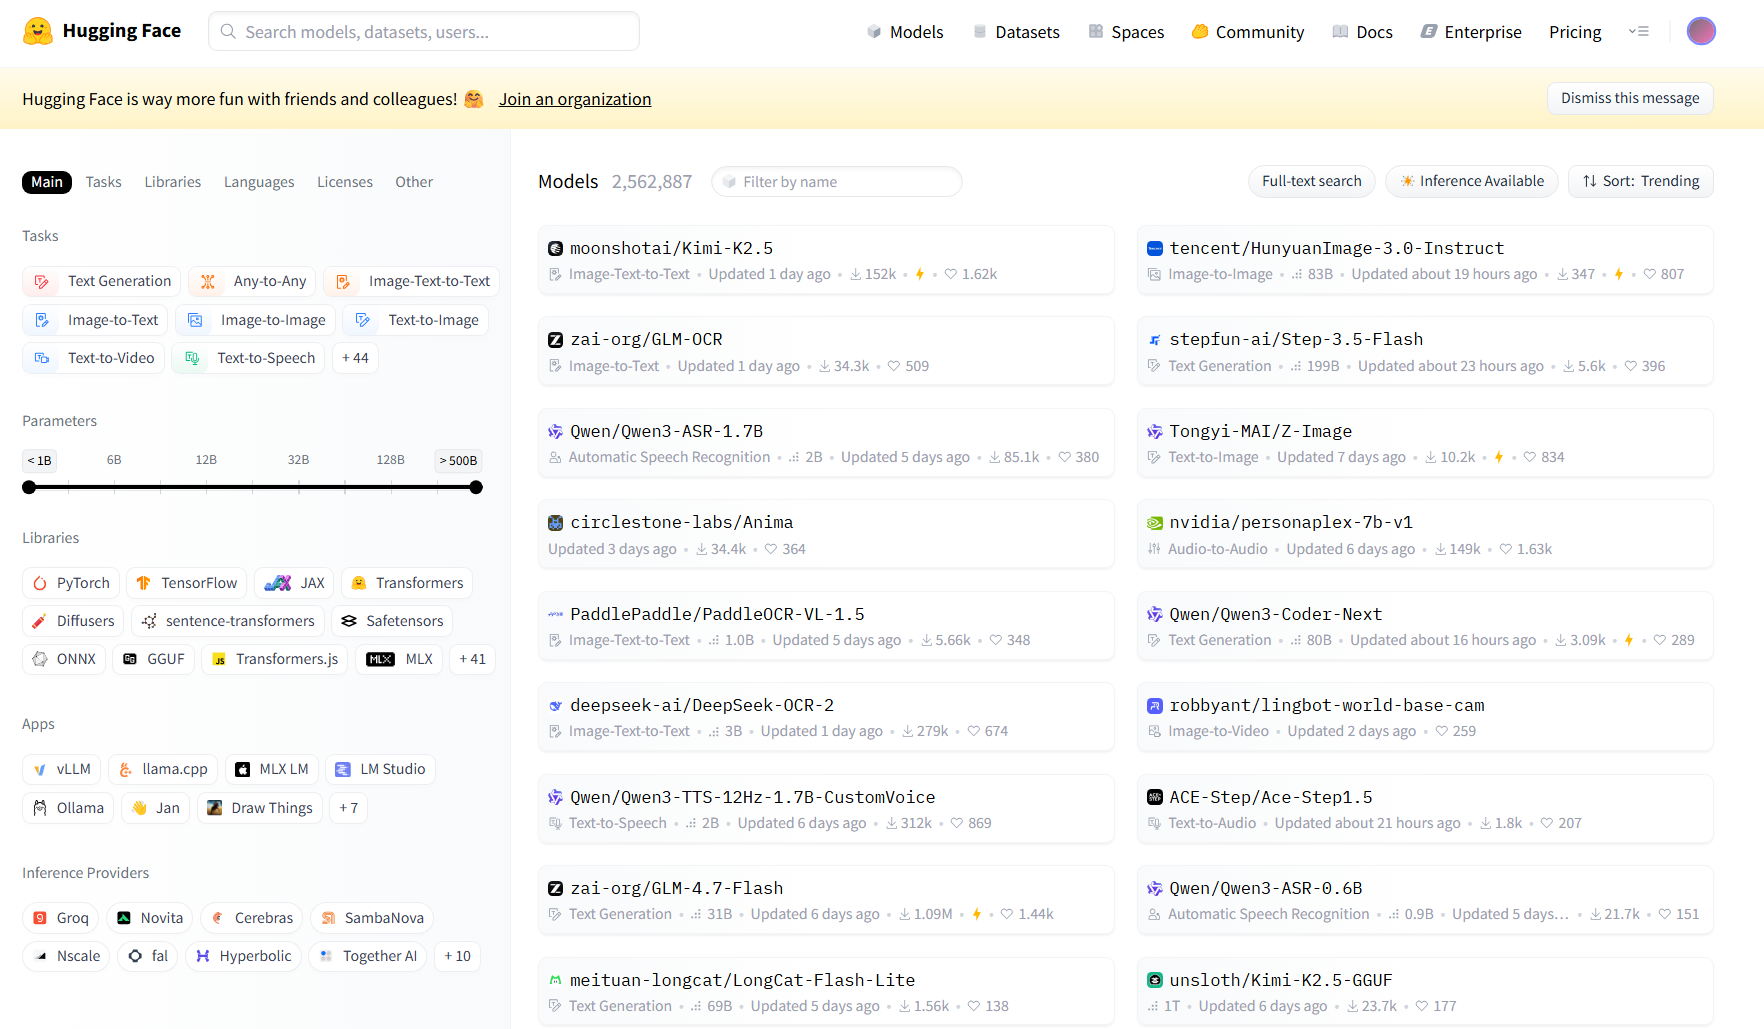
Task: Click the Hugging Face logo icon
Action: click(x=38, y=31)
